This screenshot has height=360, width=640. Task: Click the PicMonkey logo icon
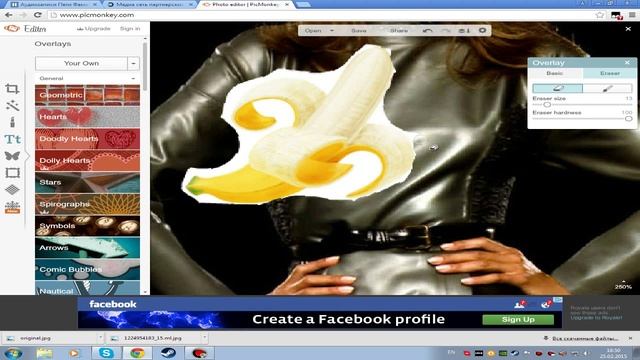(x=11, y=28)
